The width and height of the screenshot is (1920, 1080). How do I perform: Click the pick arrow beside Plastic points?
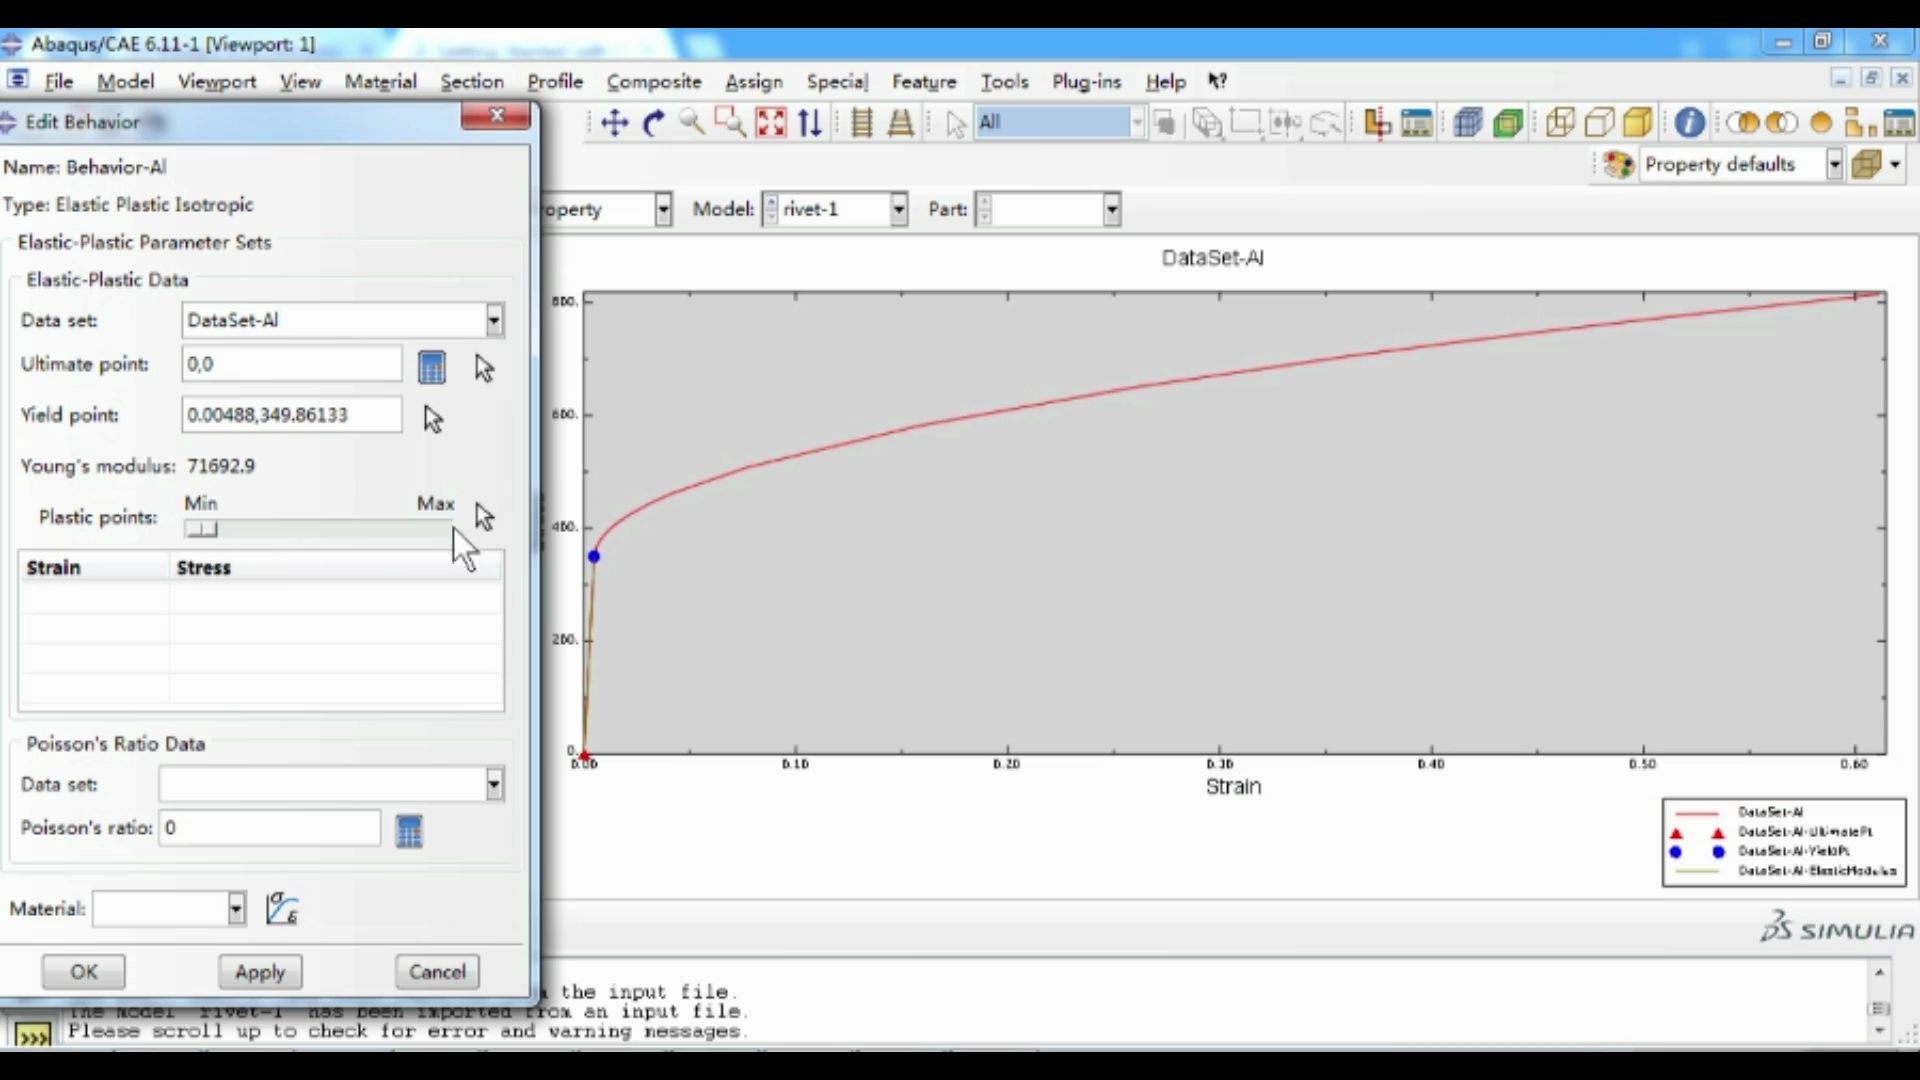tap(484, 517)
